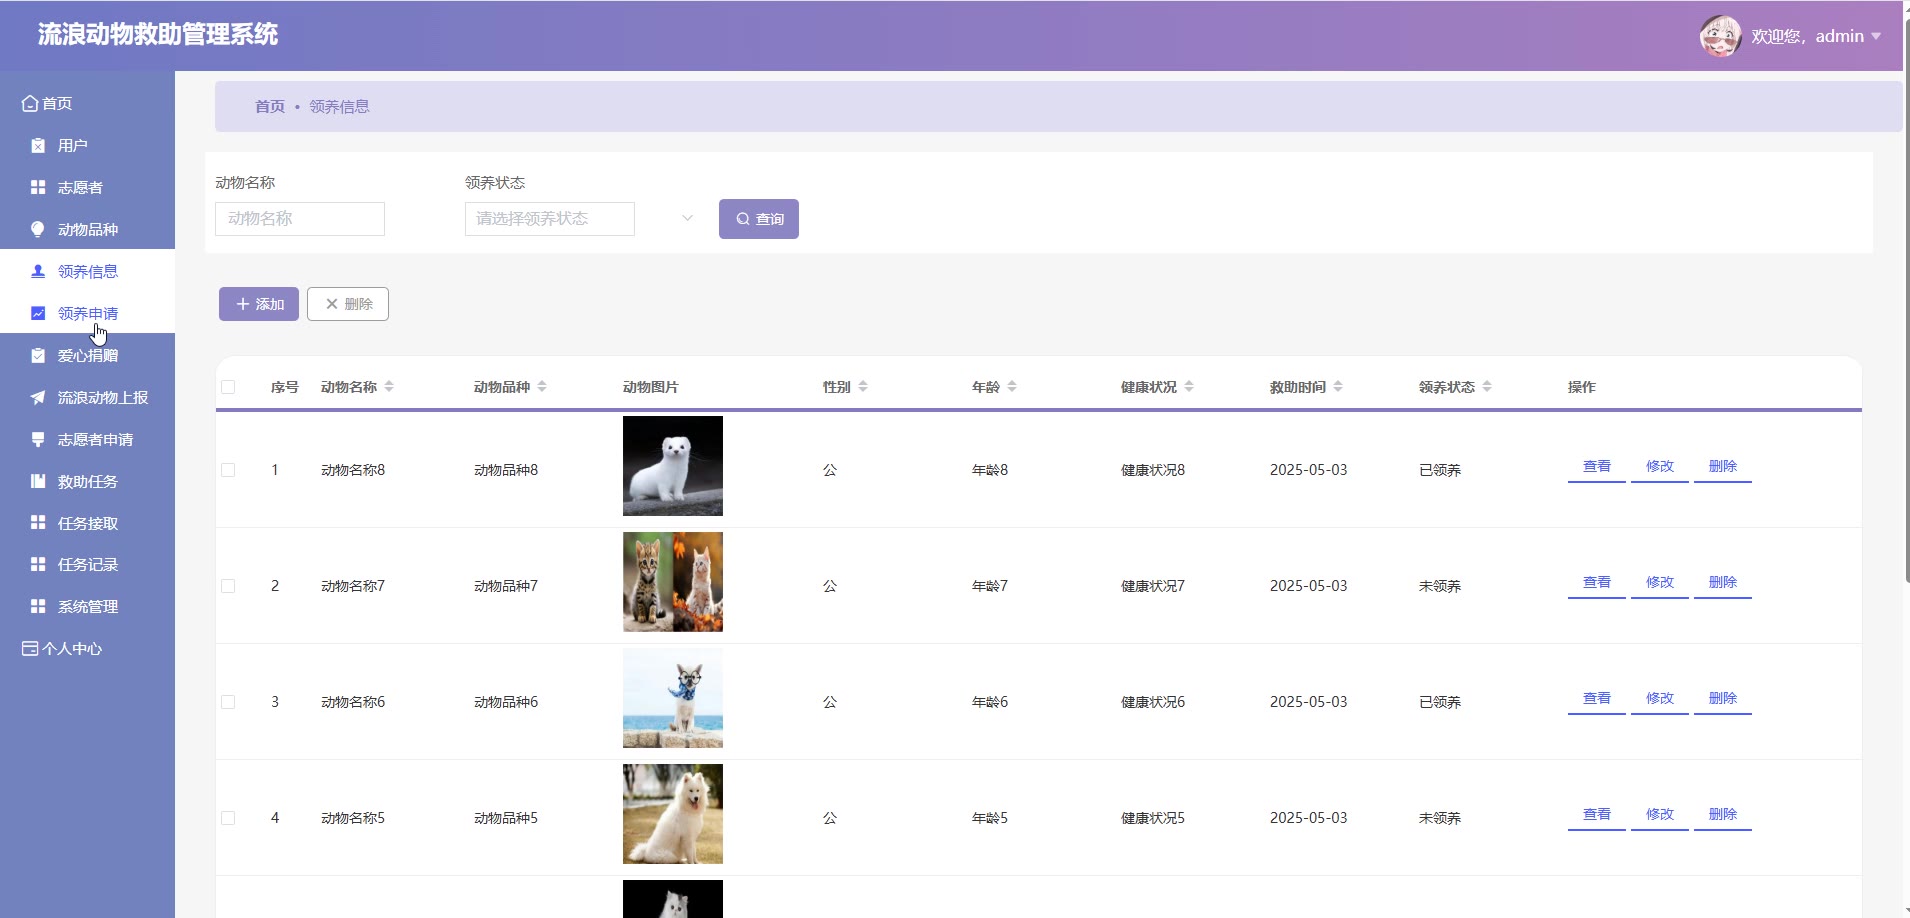Click the 动物名称 search input field
The width and height of the screenshot is (1910, 918).
tap(300, 219)
